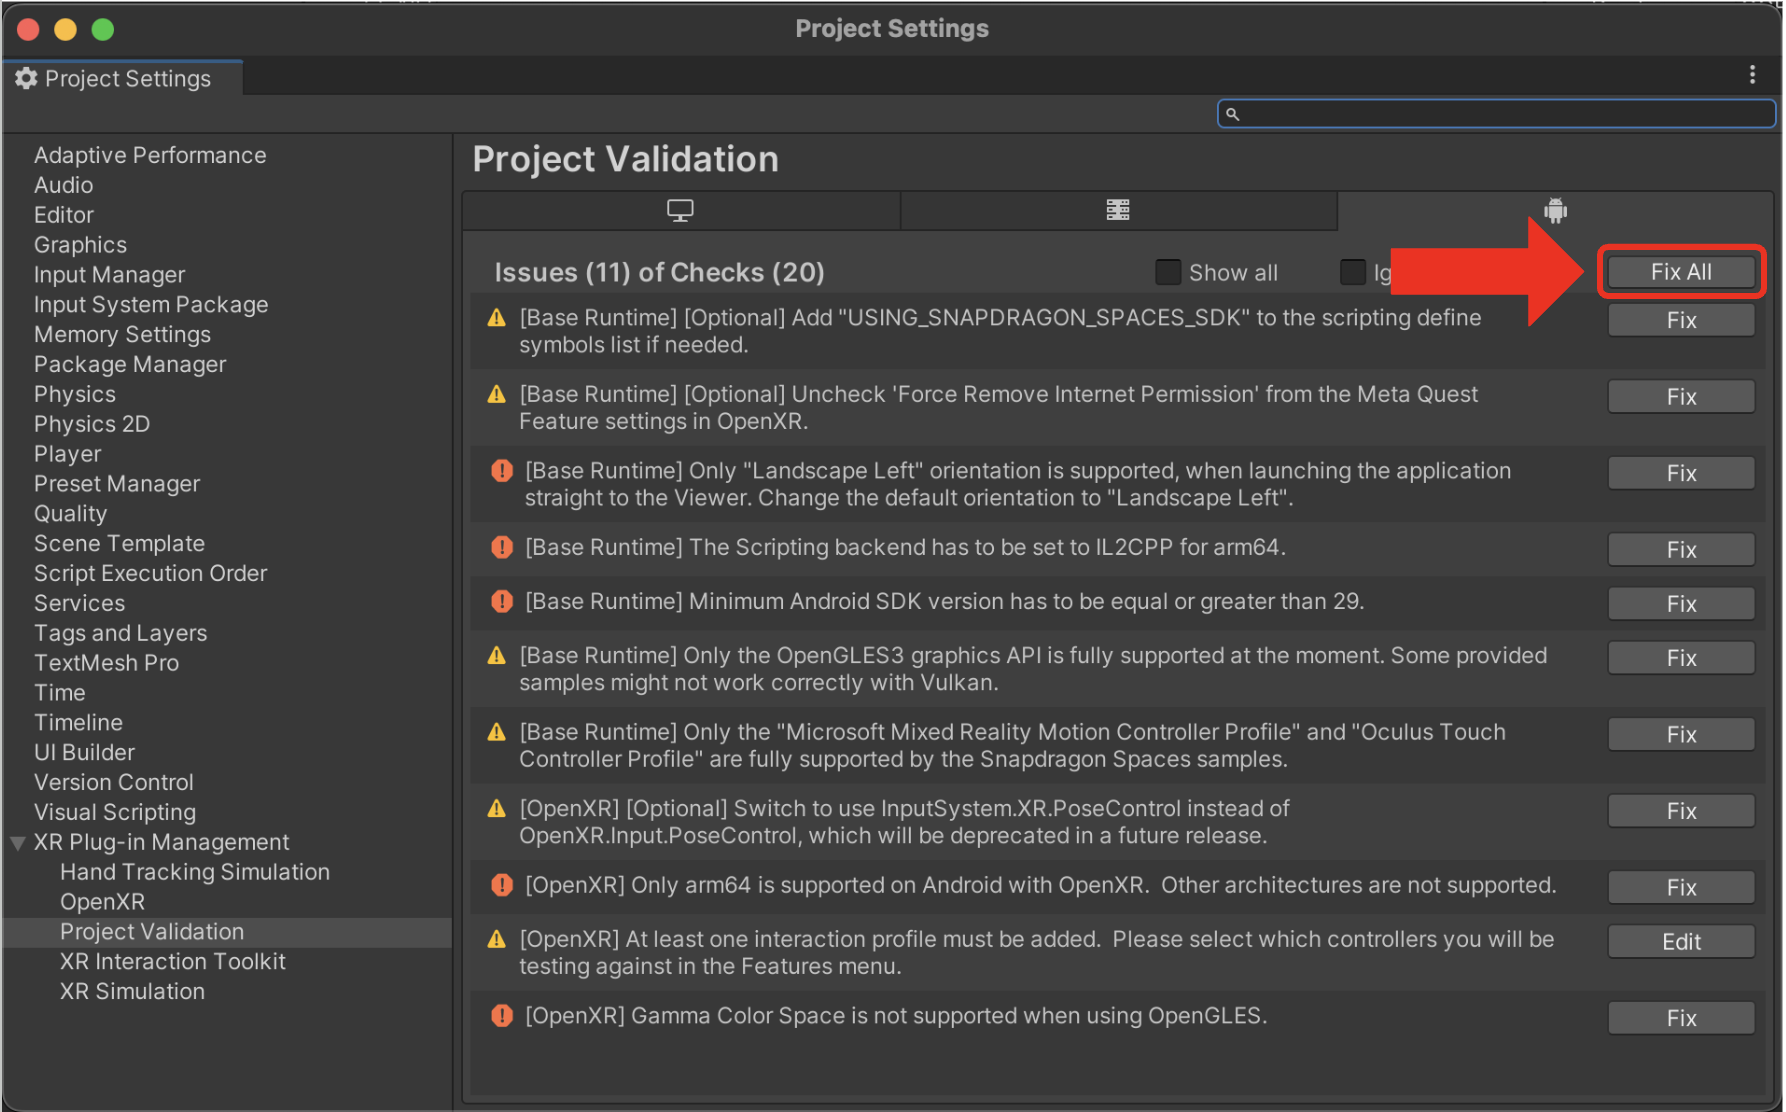Fix the Gamma Color Space issue
Screen dimensions: 1786x1112
[1681, 1018]
